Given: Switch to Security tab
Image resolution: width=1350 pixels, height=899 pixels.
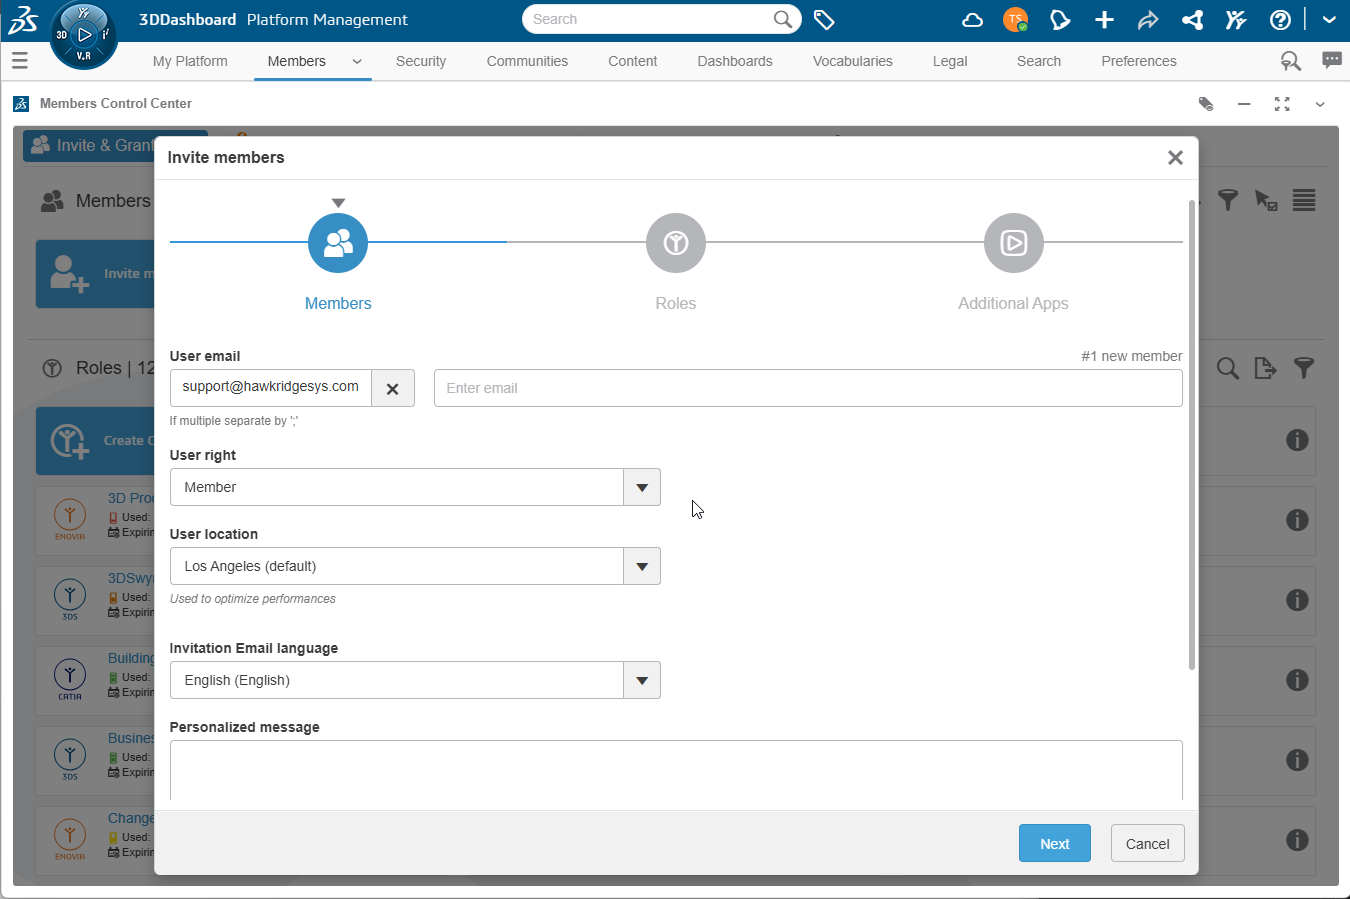Looking at the screenshot, I should [x=421, y=61].
